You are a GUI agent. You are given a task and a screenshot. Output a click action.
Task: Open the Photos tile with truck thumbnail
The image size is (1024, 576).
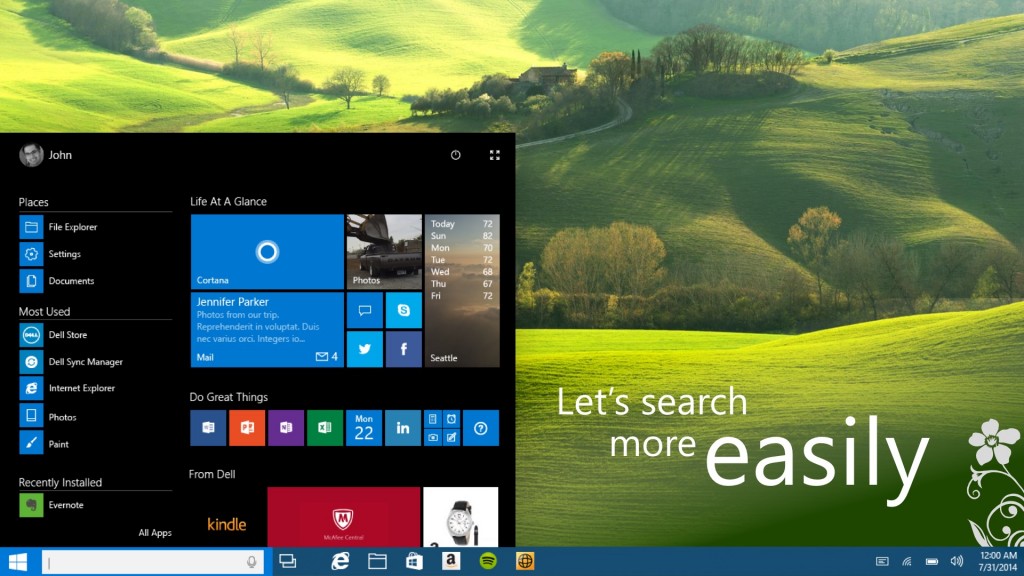pyautogui.click(x=384, y=252)
